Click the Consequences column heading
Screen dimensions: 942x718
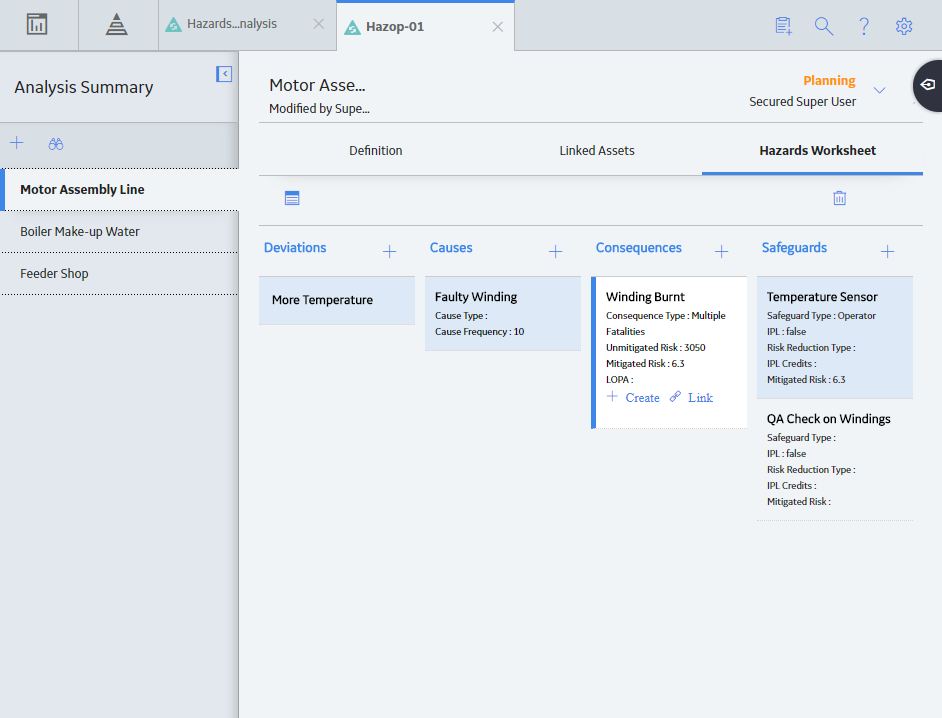click(x=639, y=248)
